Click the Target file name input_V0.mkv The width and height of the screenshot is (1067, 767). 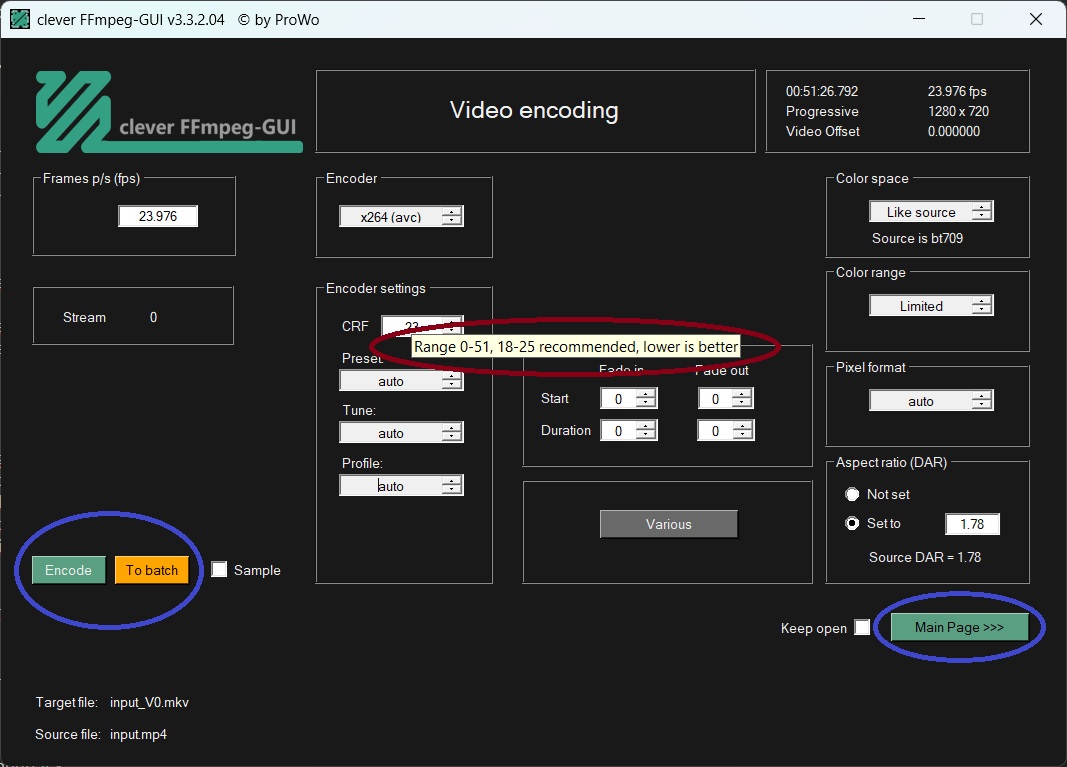(149, 702)
